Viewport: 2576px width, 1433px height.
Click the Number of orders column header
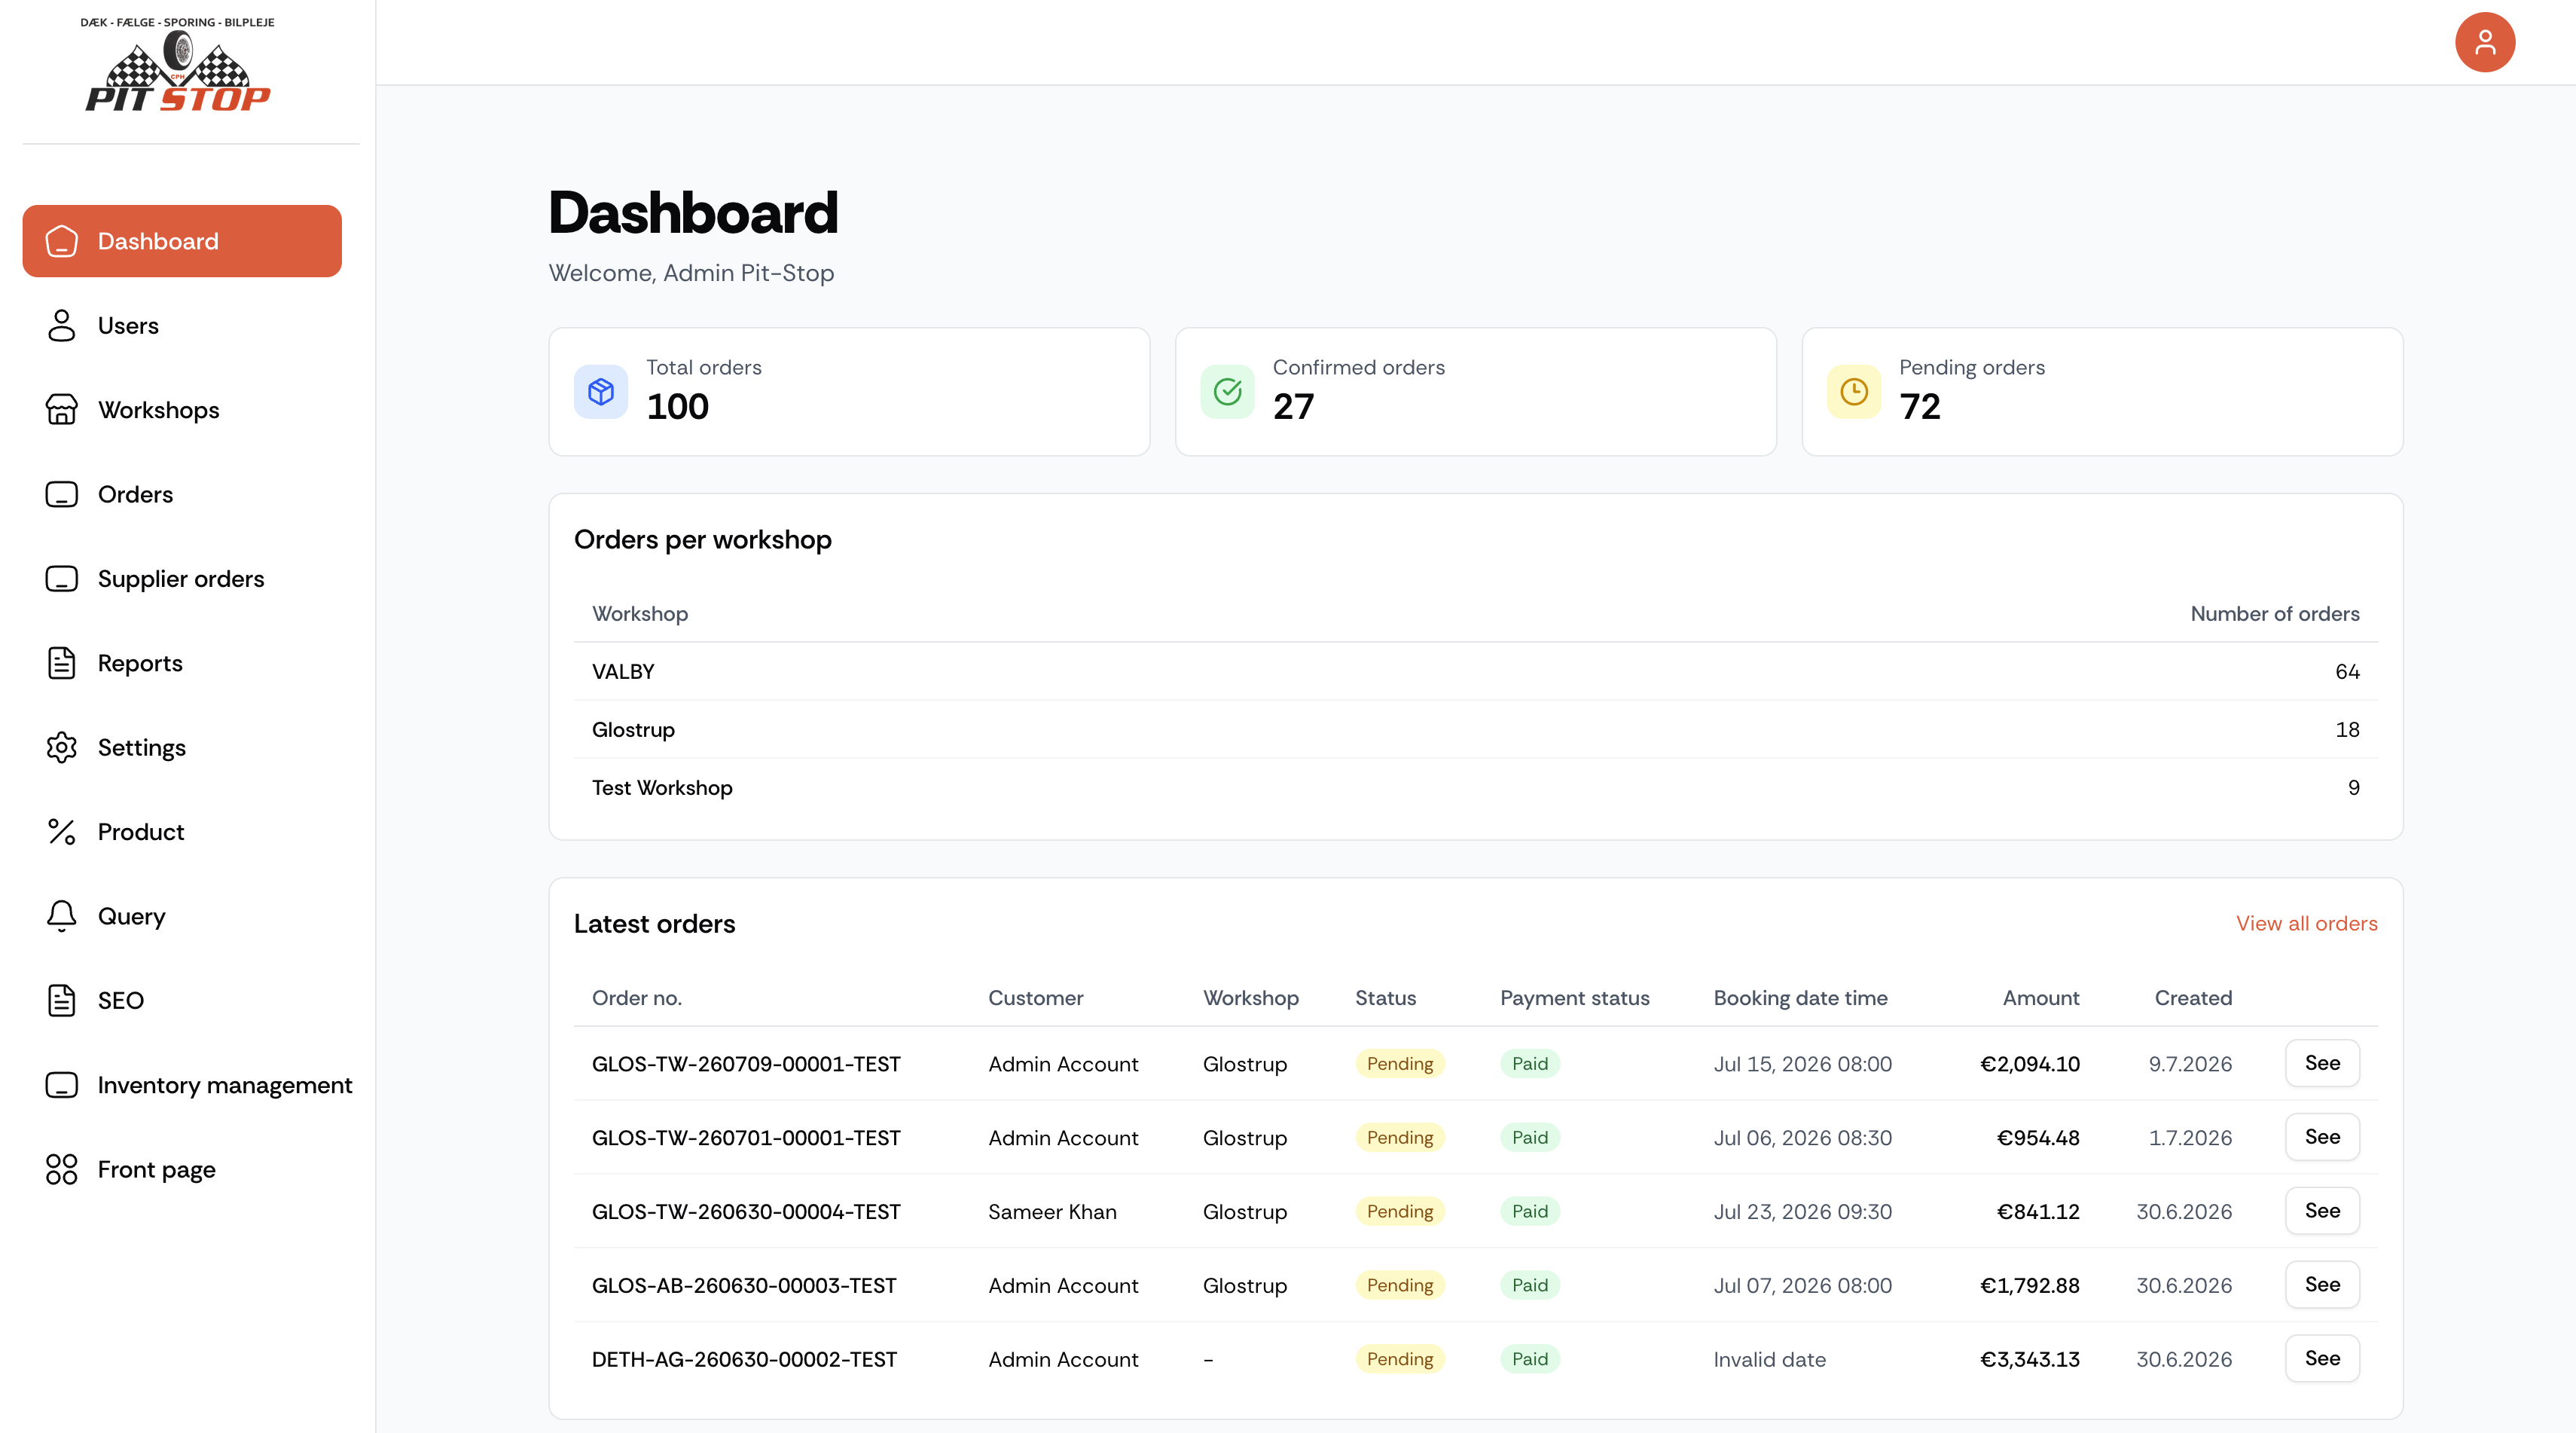[2275, 613]
